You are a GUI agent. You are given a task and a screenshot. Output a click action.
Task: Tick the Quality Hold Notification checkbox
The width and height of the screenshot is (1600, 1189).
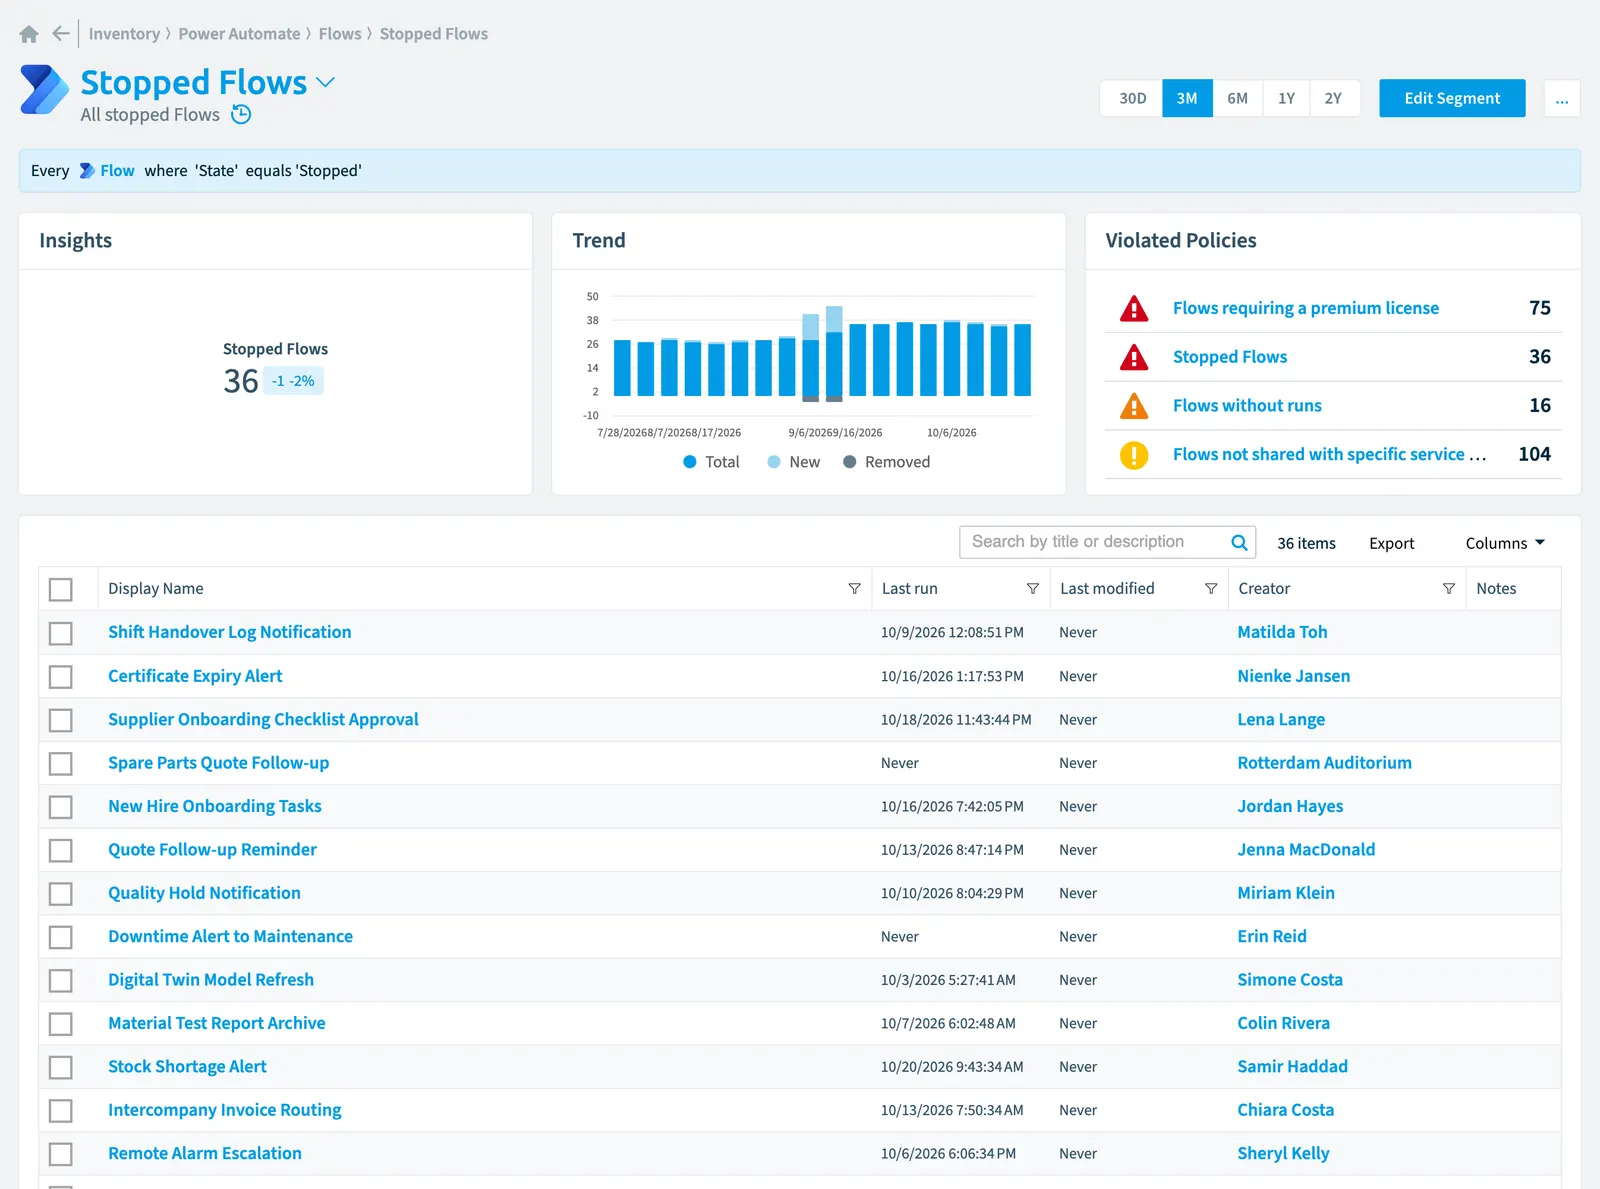pos(61,894)
